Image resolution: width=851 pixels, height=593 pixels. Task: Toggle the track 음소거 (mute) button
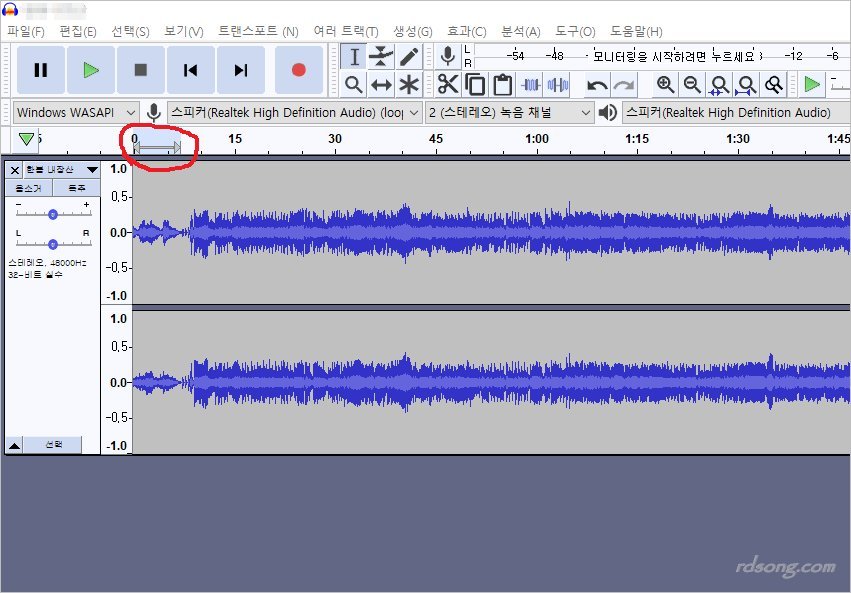point(29,188)
